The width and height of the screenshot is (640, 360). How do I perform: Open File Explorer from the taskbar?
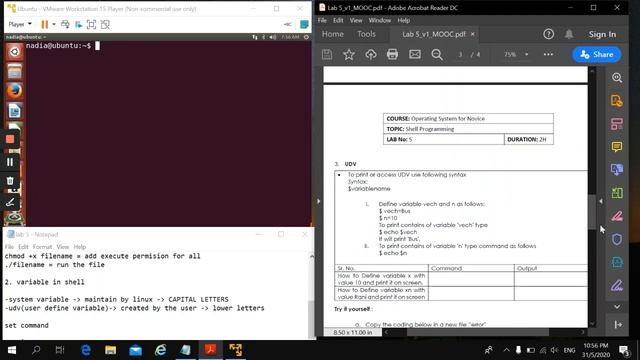[x=111, y=350]
